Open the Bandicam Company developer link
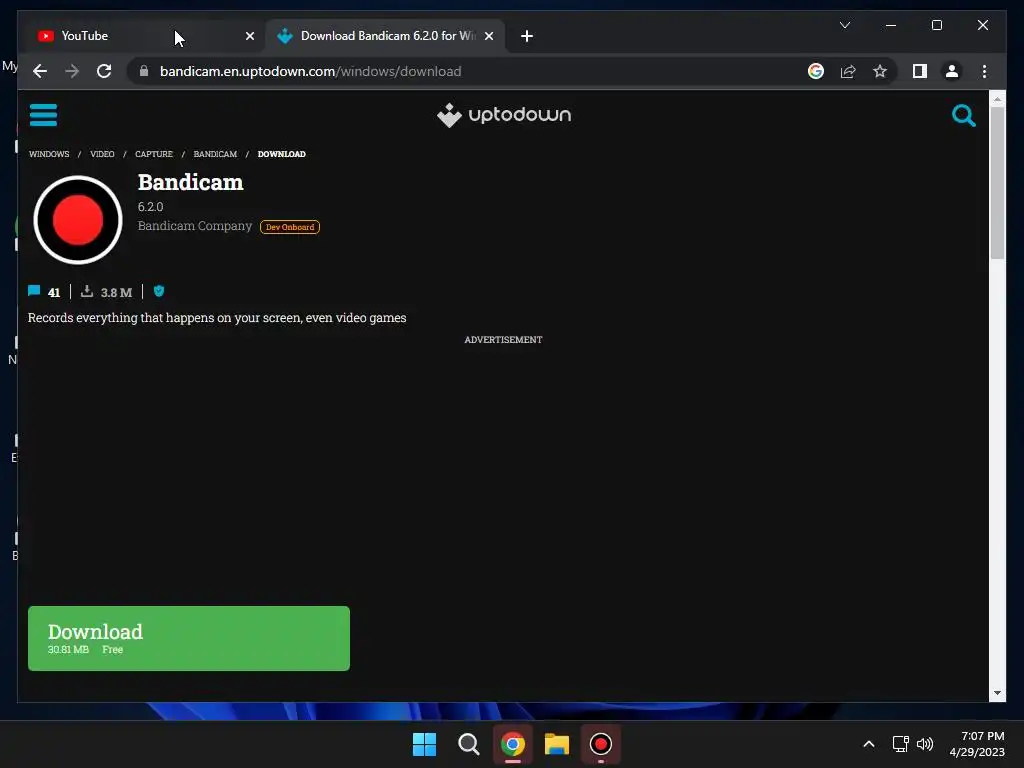This screenshot has width=1024, height=768. (195, 226)
